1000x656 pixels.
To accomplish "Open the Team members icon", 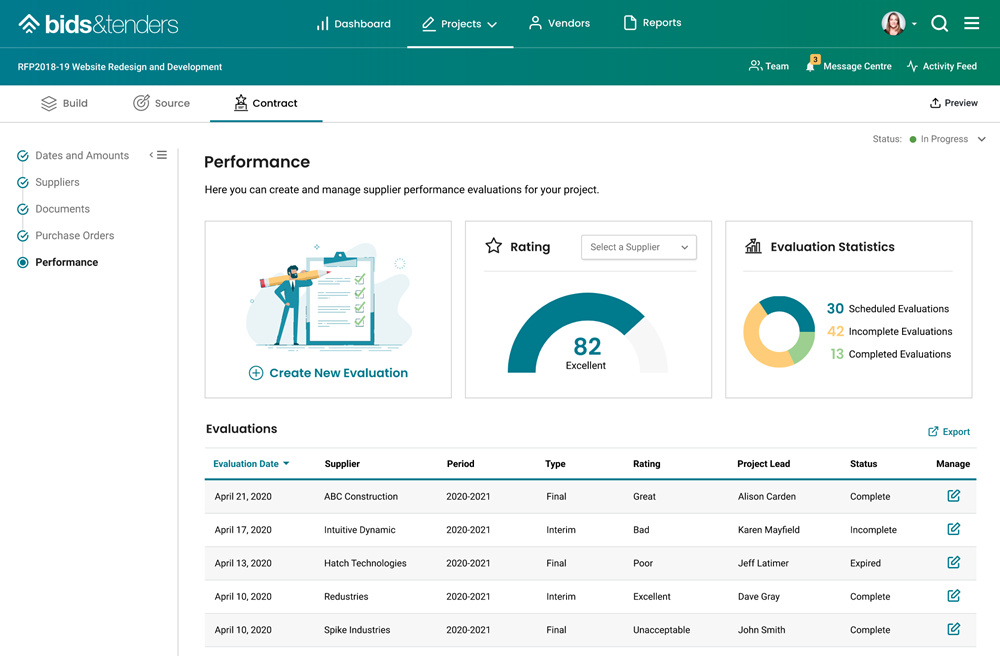I will pyautogui.click(x=755, y=66).
